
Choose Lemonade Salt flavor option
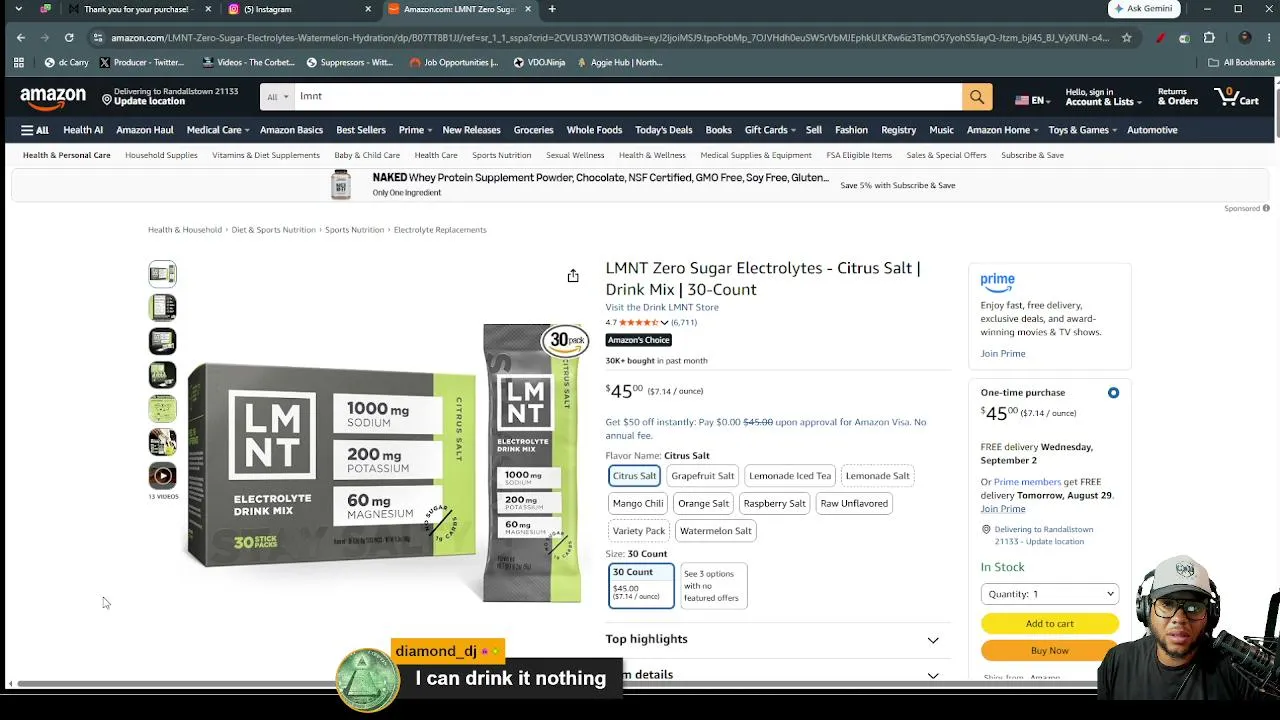tap(878, 476)
